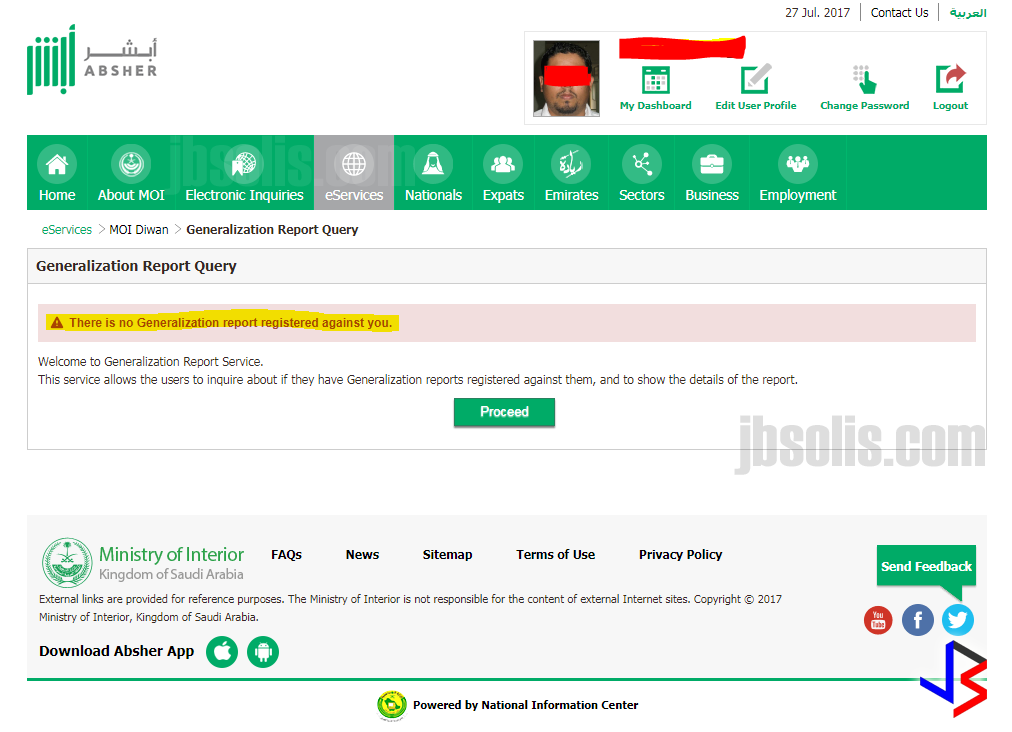Viewport: 1012px width, 732px height.
Task: Open the Home menu label
Action: pyautogui.click(x=57, y=195)
